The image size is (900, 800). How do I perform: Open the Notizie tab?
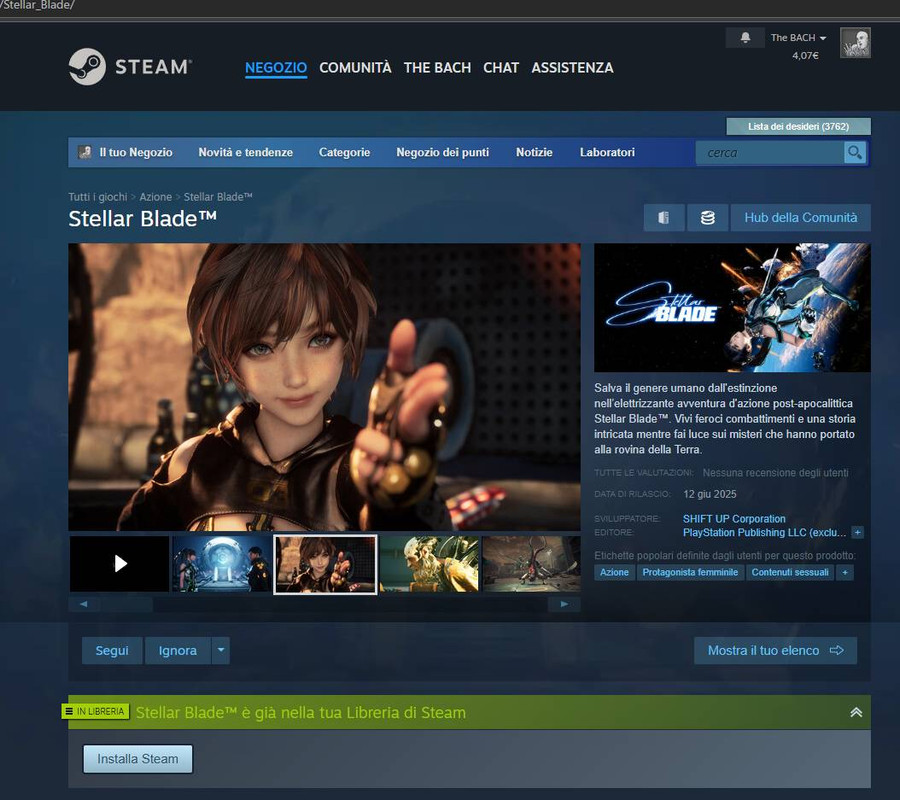(534, 152)
